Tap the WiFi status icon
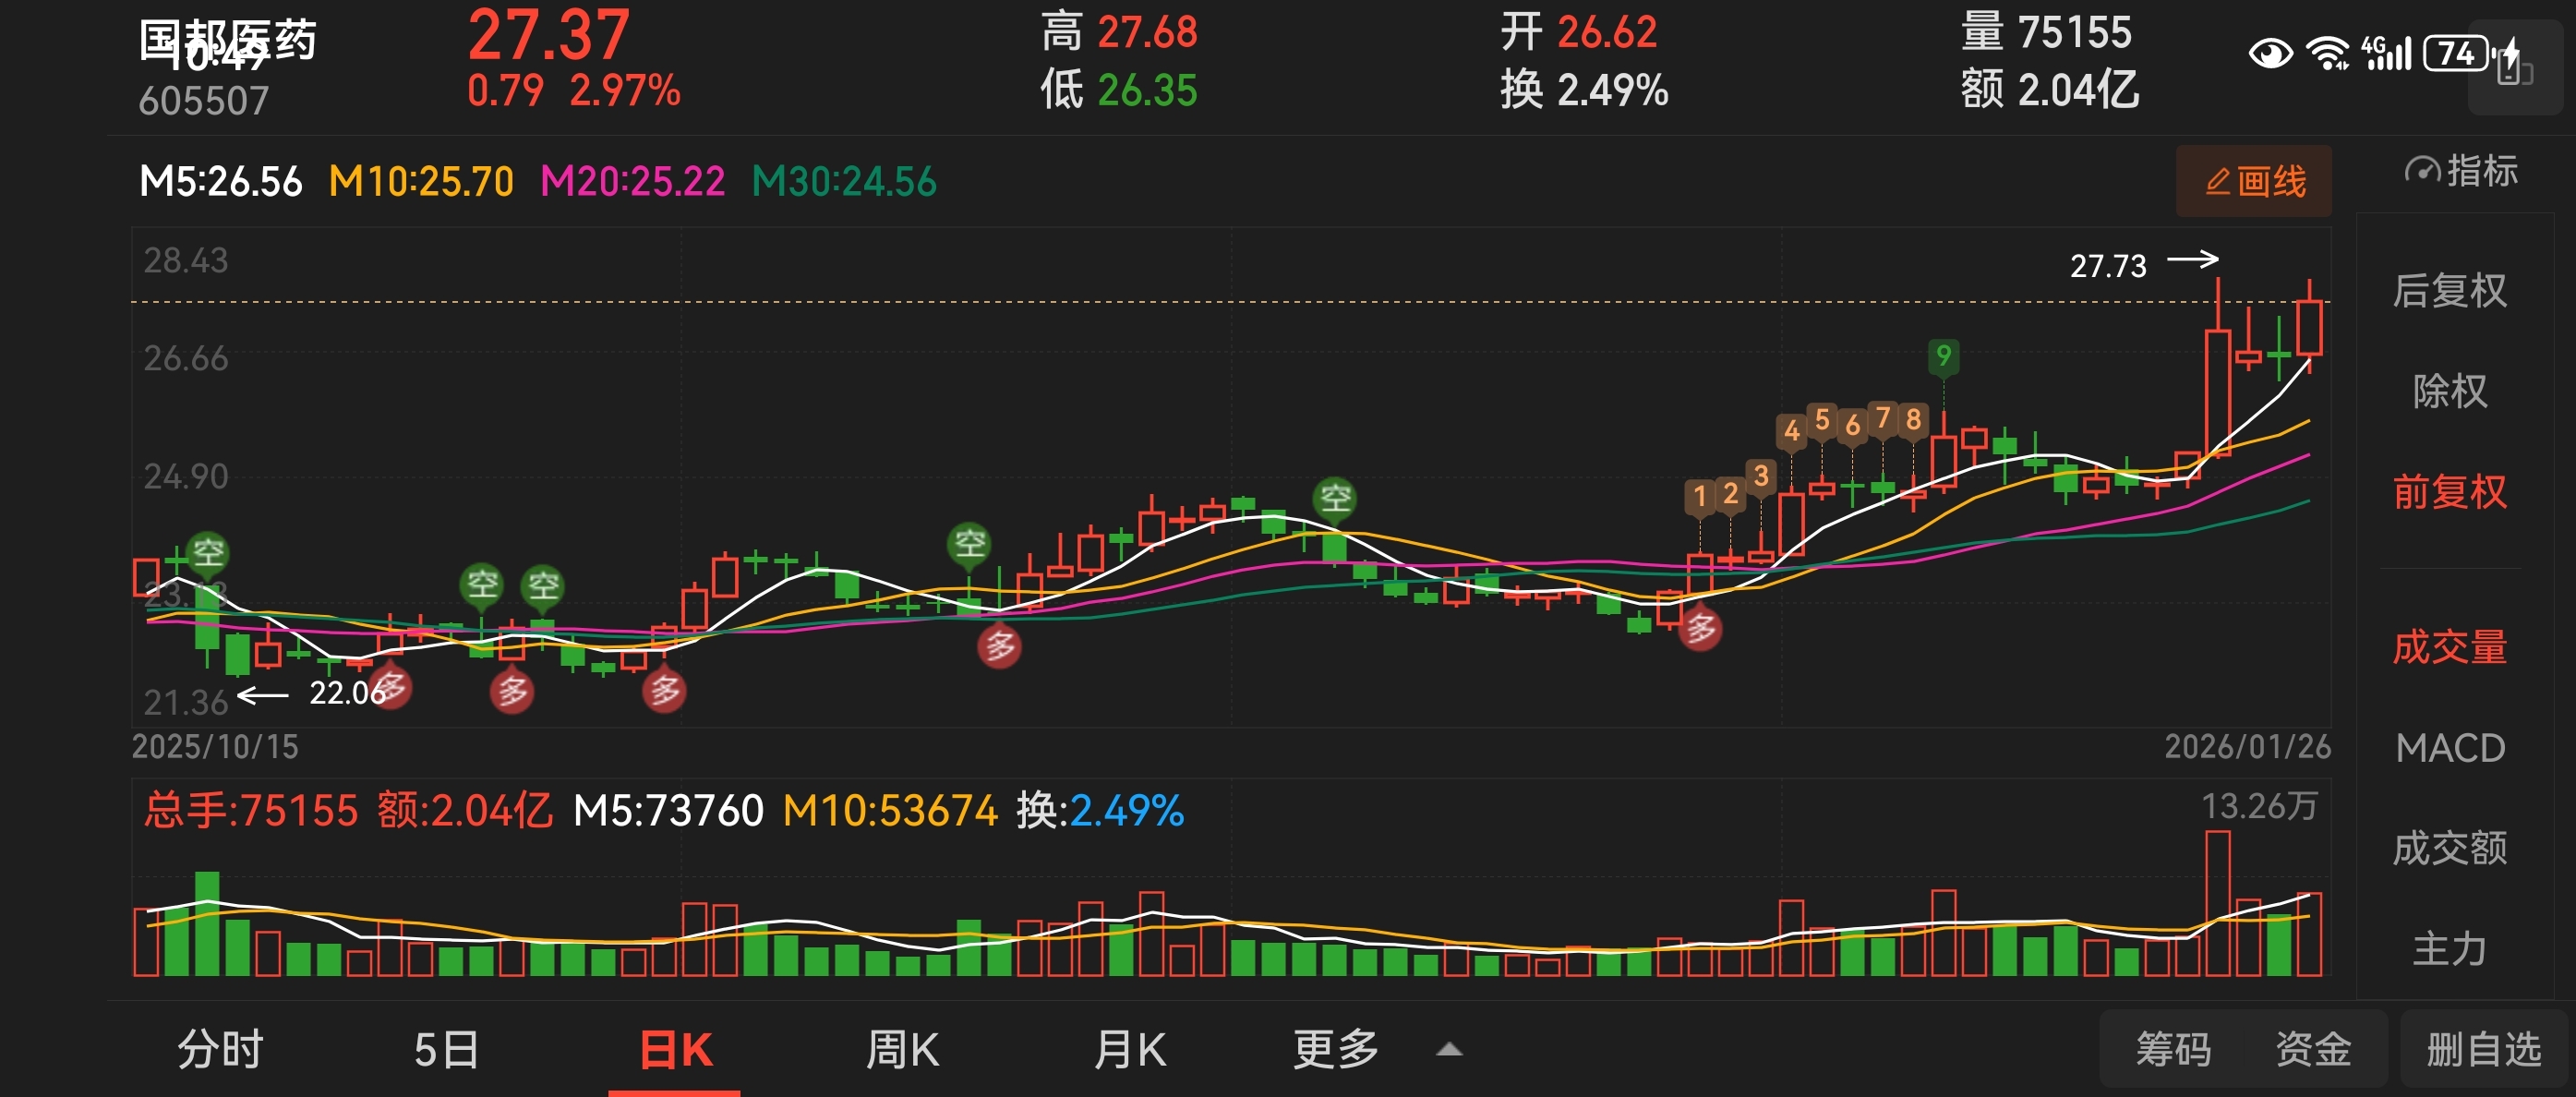 point(2327,52)
